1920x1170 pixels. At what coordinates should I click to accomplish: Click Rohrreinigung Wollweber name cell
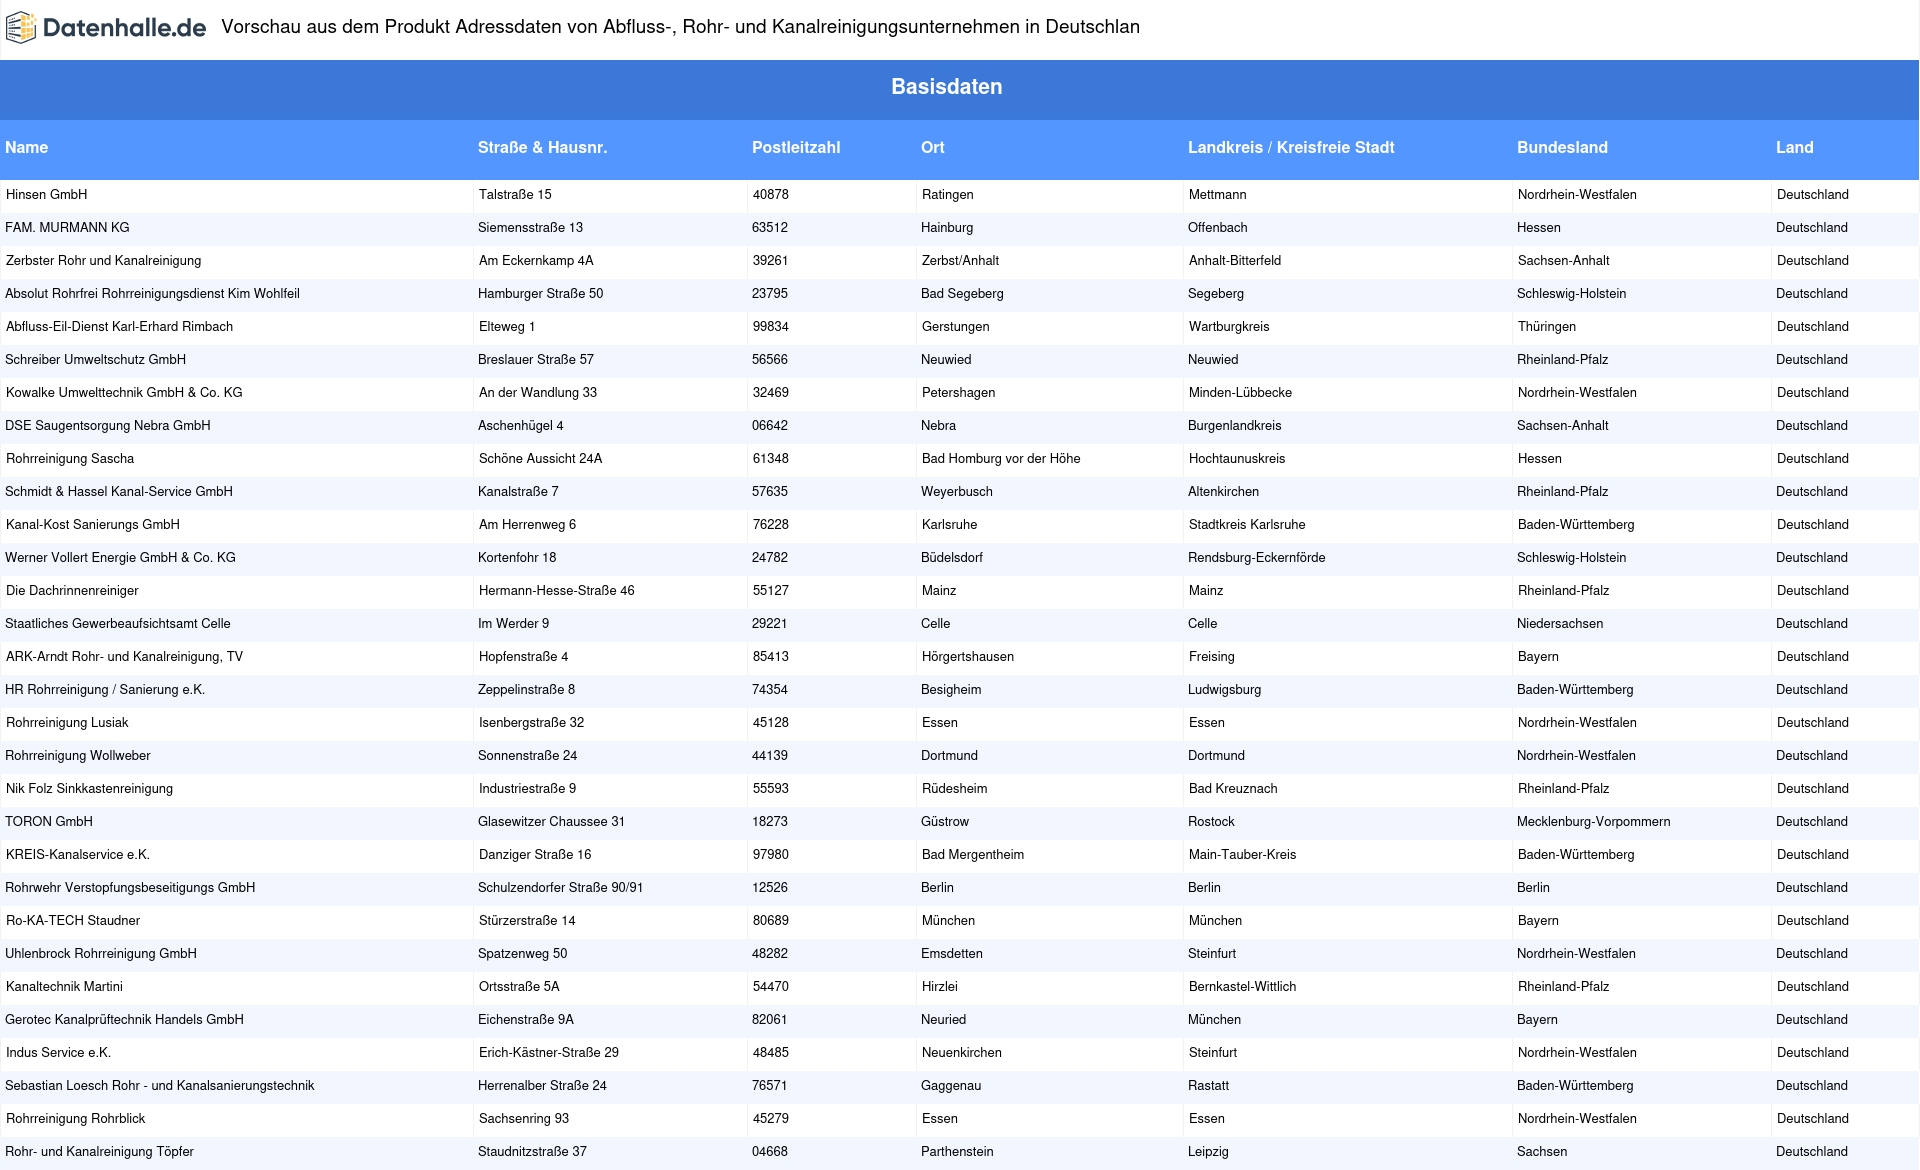click(x=77, y=755)
